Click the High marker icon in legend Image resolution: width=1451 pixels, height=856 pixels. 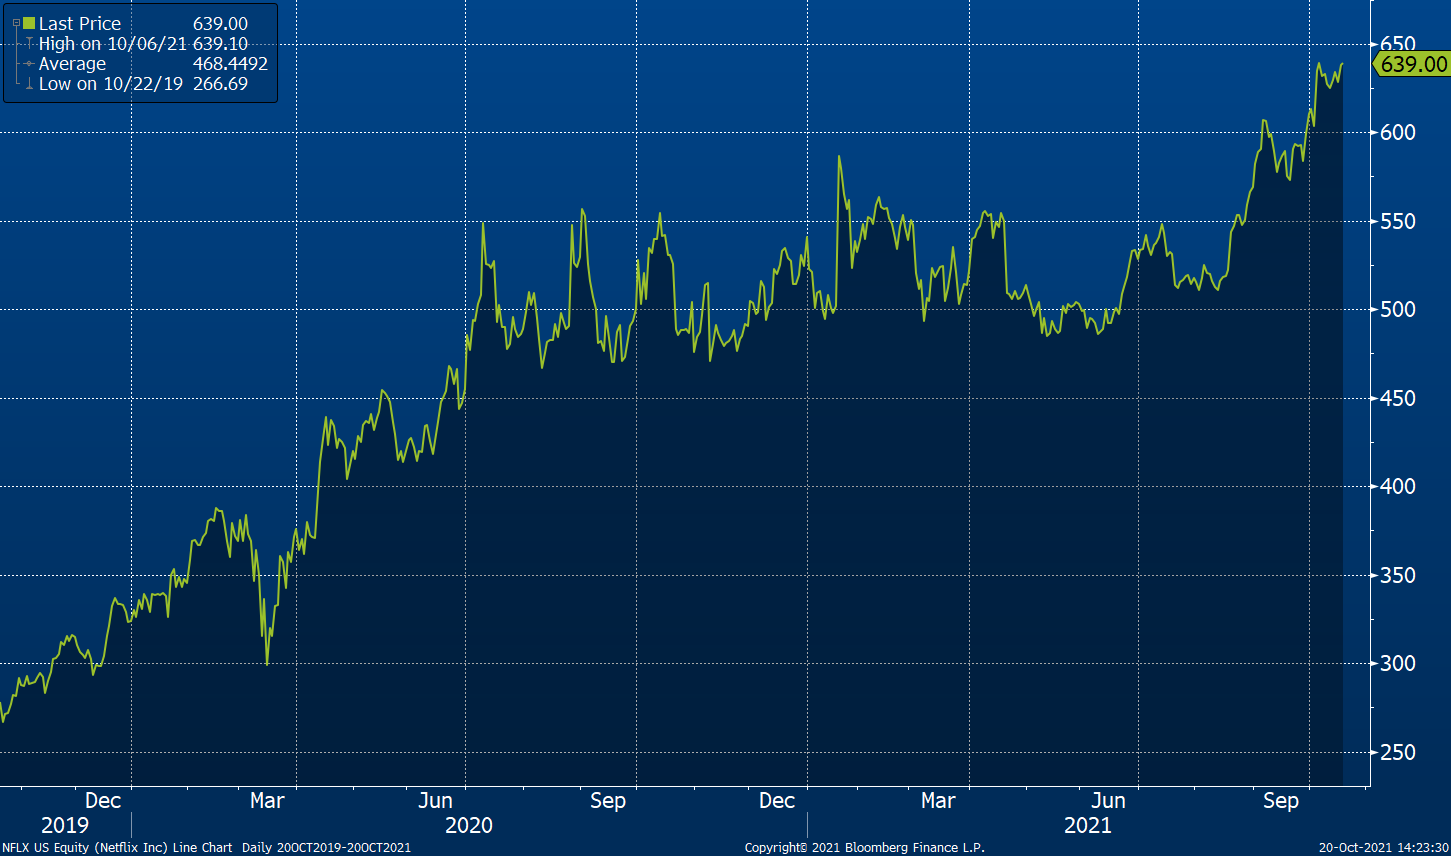(x=30, y=44)
